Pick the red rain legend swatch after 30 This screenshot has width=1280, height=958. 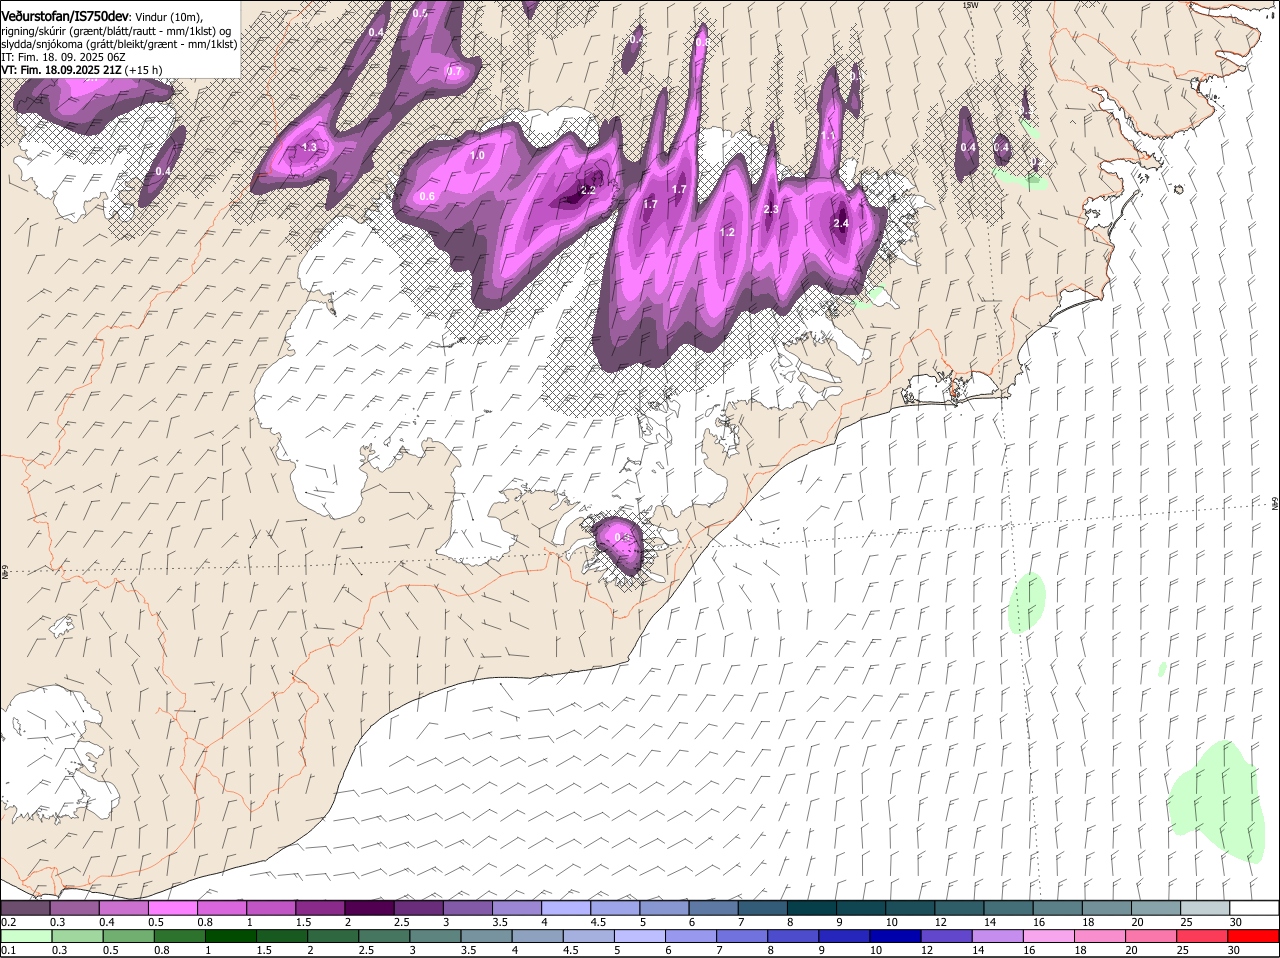click(1255, 937)
